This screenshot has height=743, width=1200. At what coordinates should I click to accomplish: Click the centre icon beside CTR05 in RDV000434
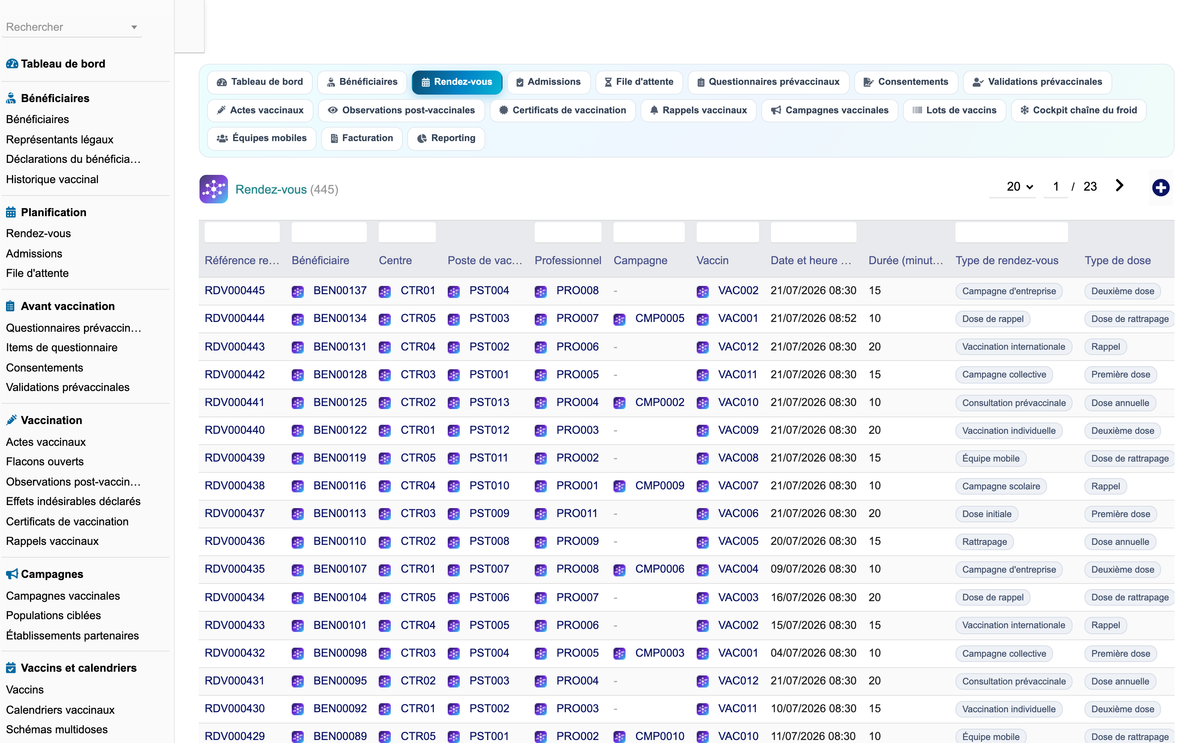pos(385,597)
